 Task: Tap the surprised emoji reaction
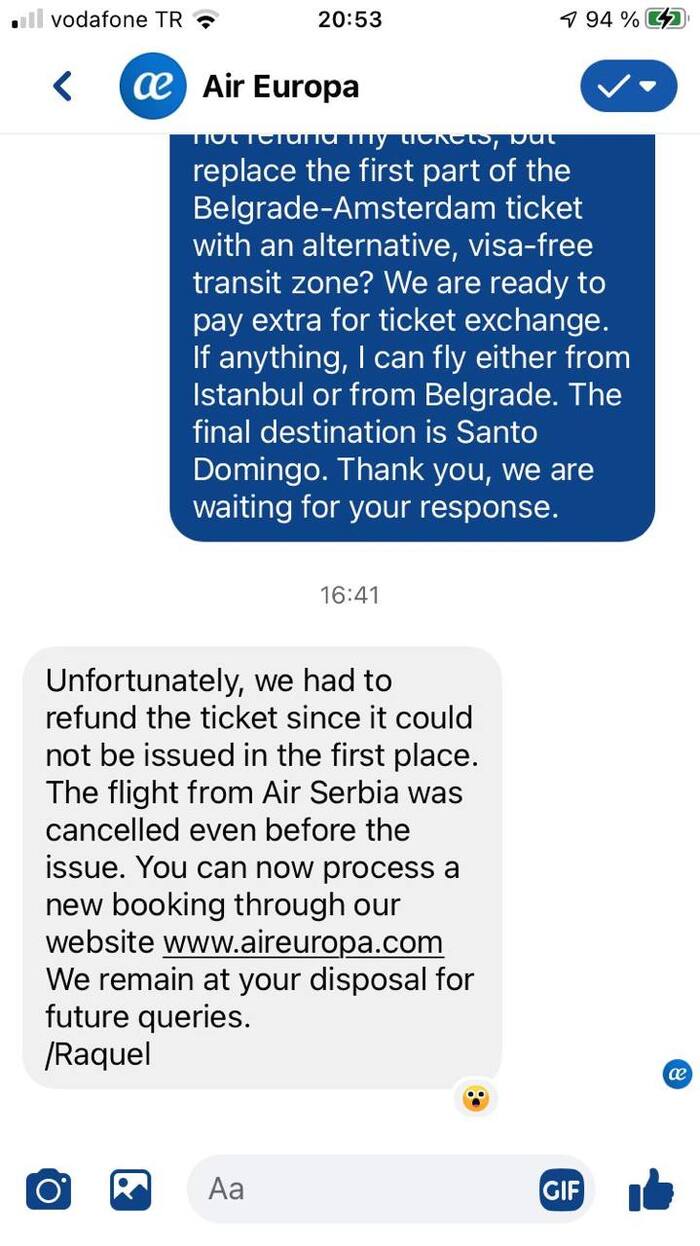[476, 1101]
